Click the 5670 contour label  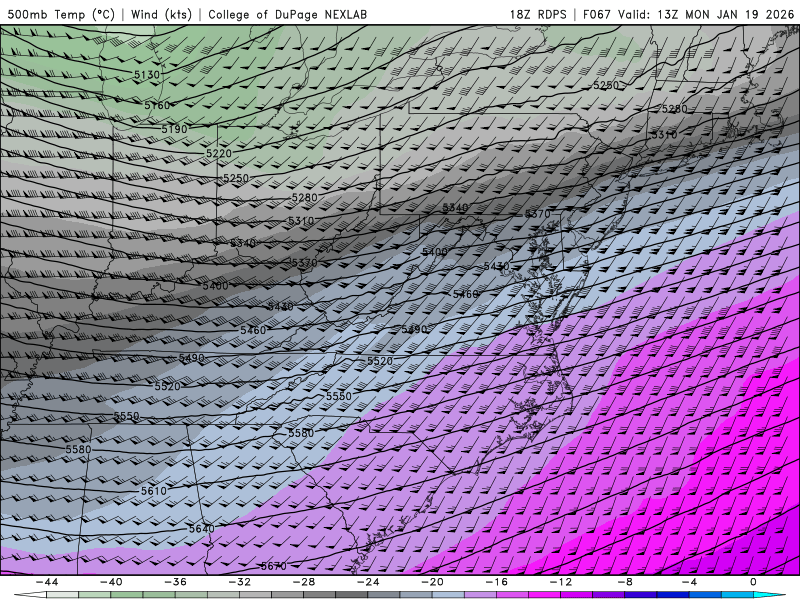[x=273, y=566]
